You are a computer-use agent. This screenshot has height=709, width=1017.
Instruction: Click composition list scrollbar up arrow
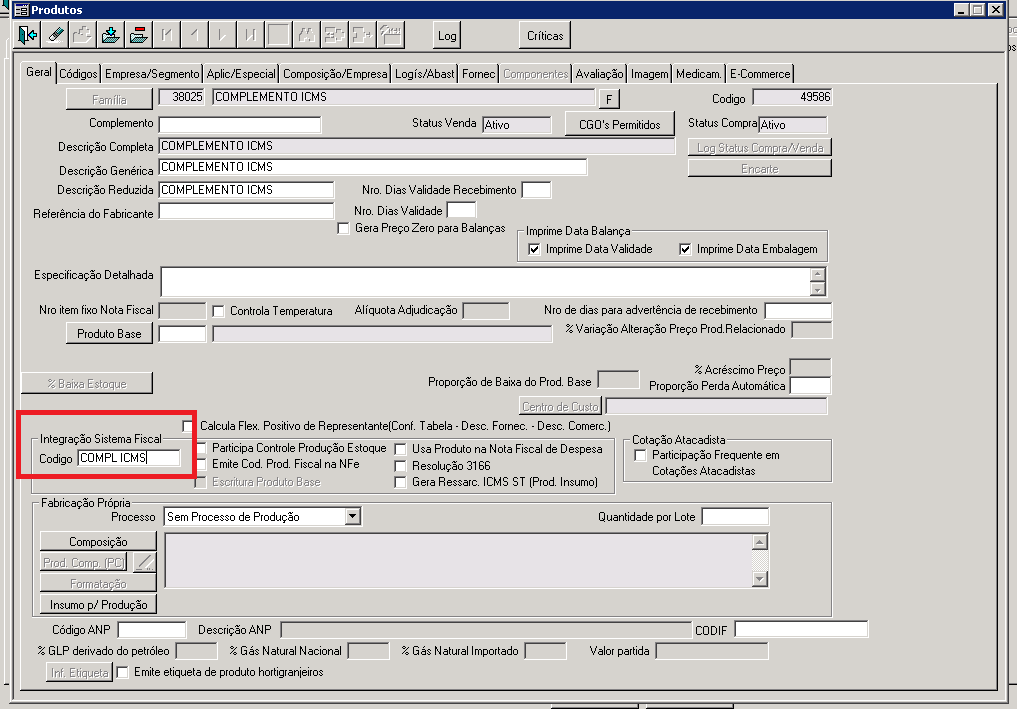pos(760,542)
